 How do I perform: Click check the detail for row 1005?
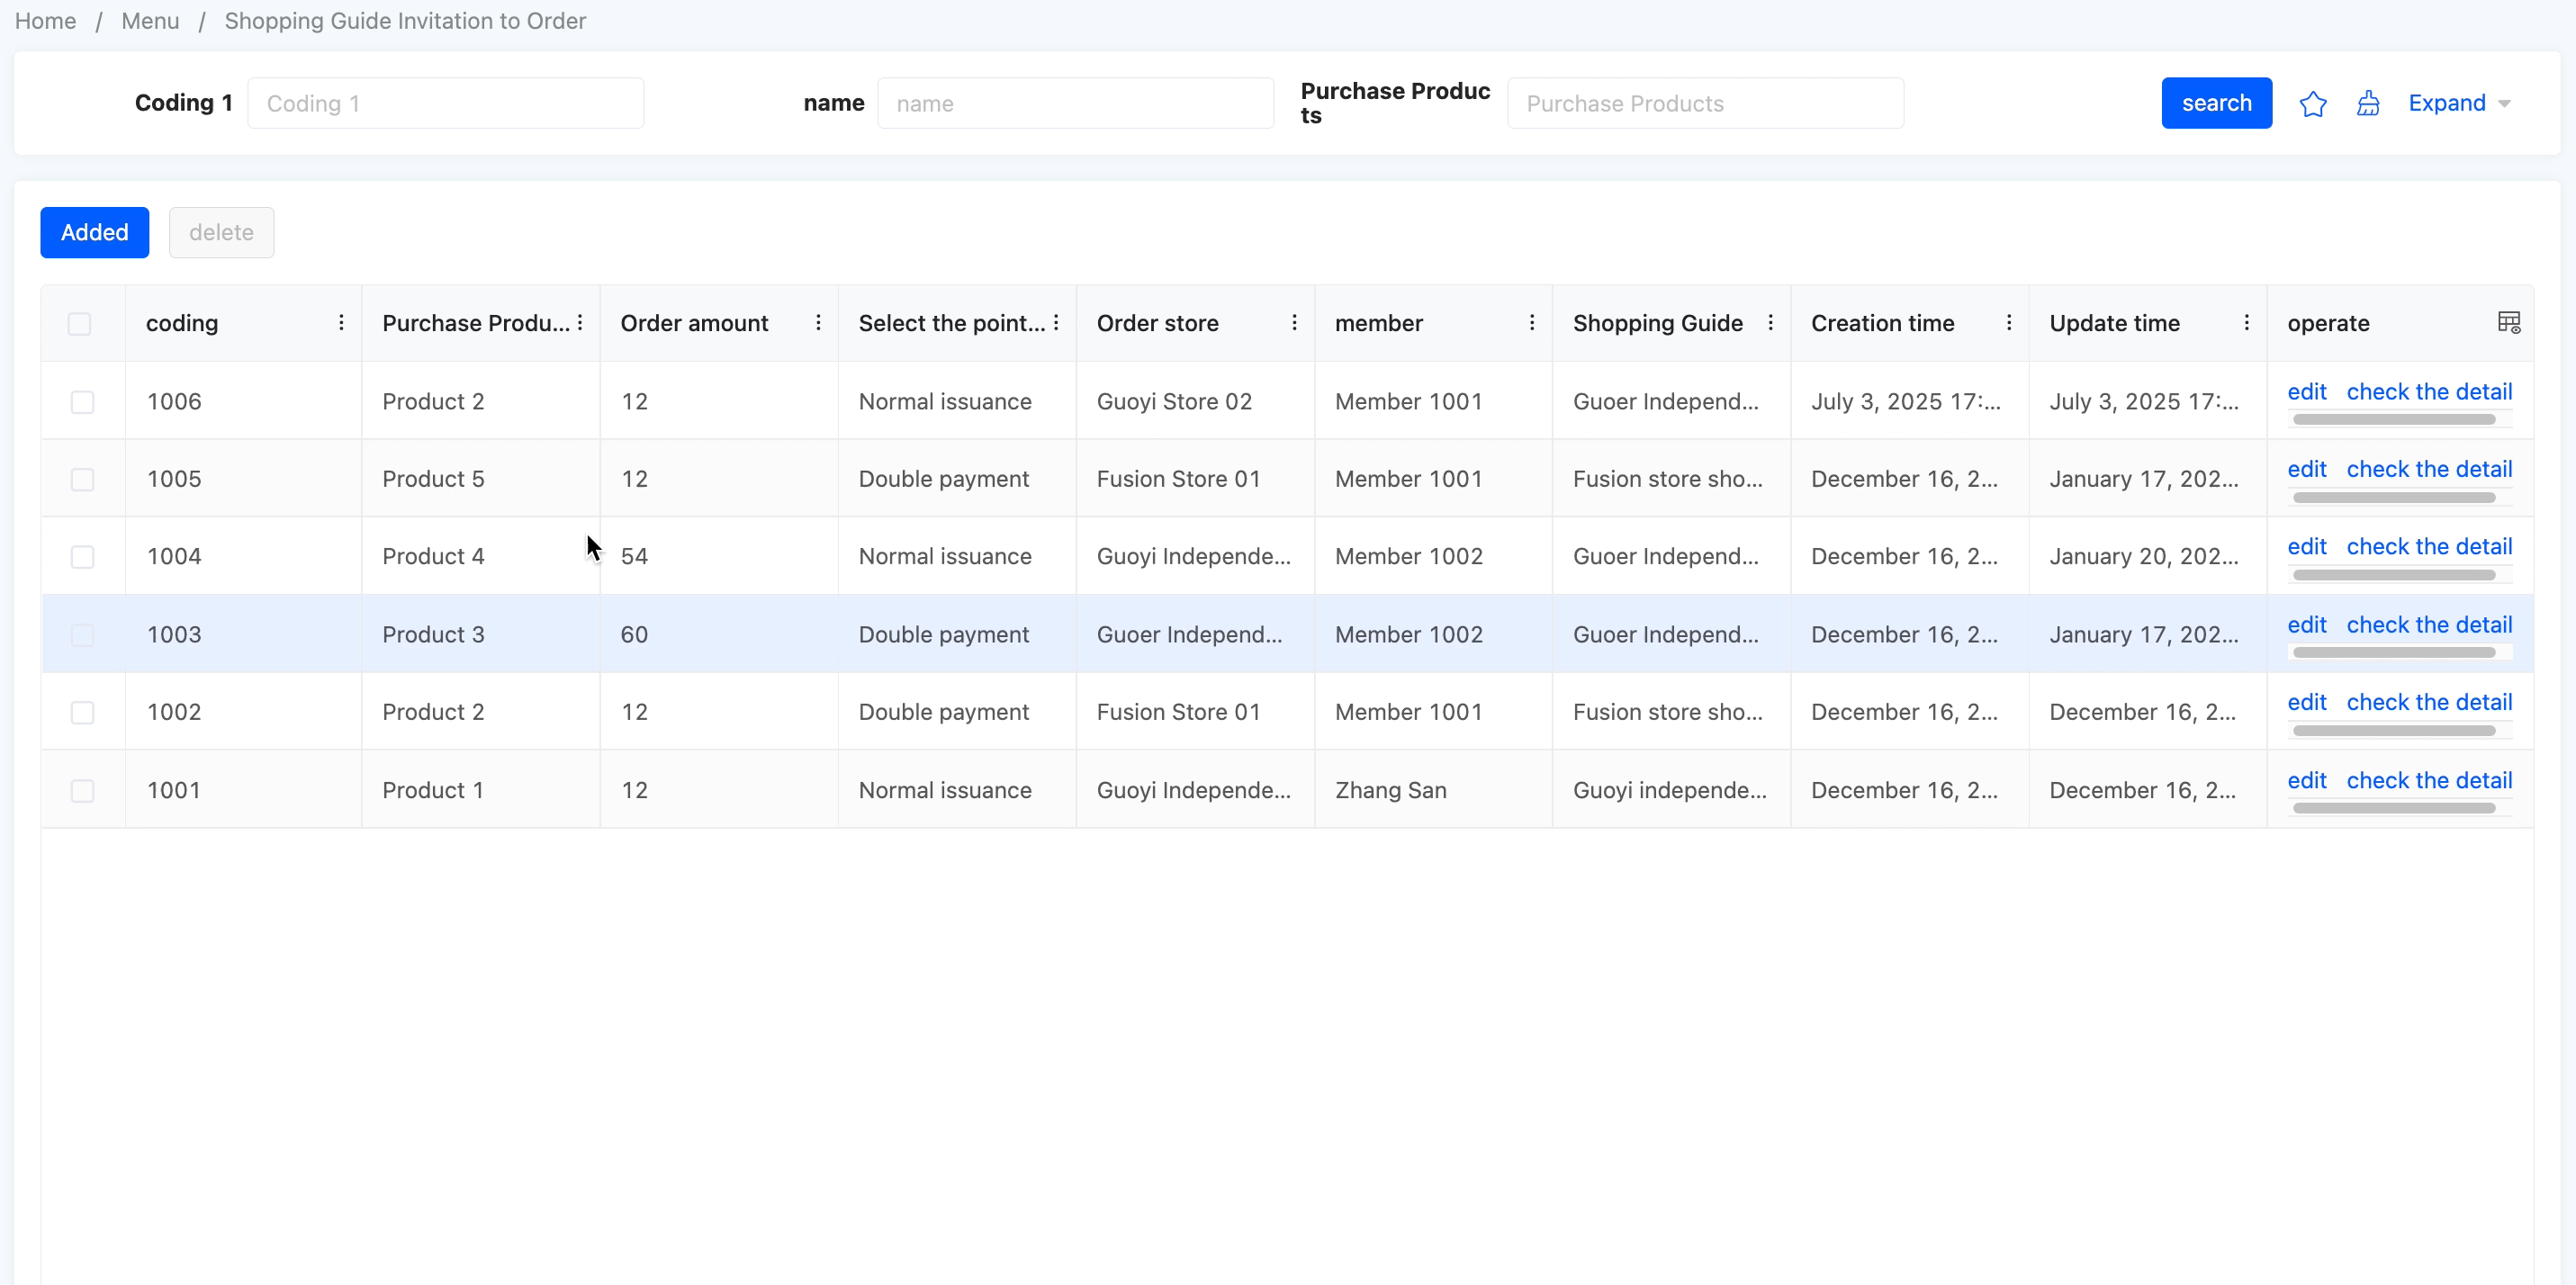(2428, 469)
